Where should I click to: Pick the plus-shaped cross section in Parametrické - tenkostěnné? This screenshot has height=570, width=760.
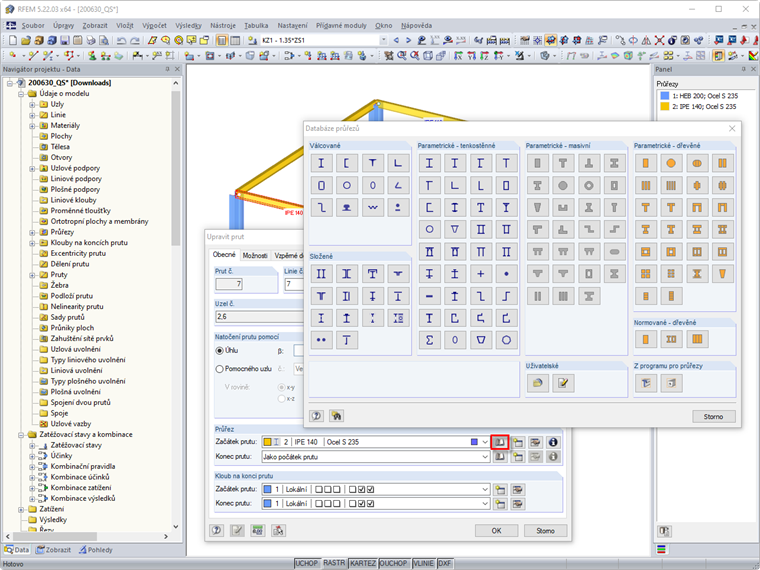(x=480, y=274)
